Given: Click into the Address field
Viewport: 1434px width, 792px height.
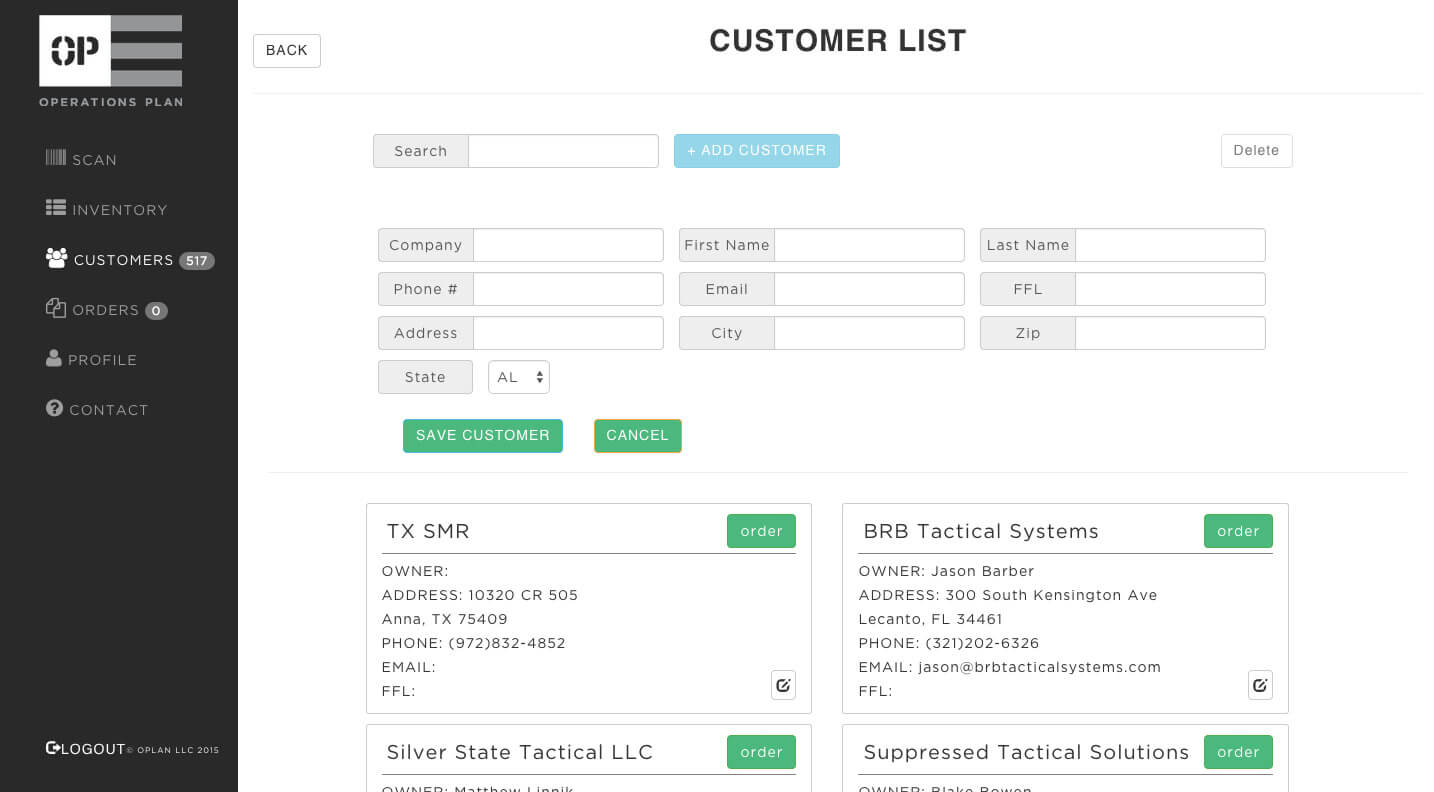Looking at the screenshot, I should click(x=568, y=333).
